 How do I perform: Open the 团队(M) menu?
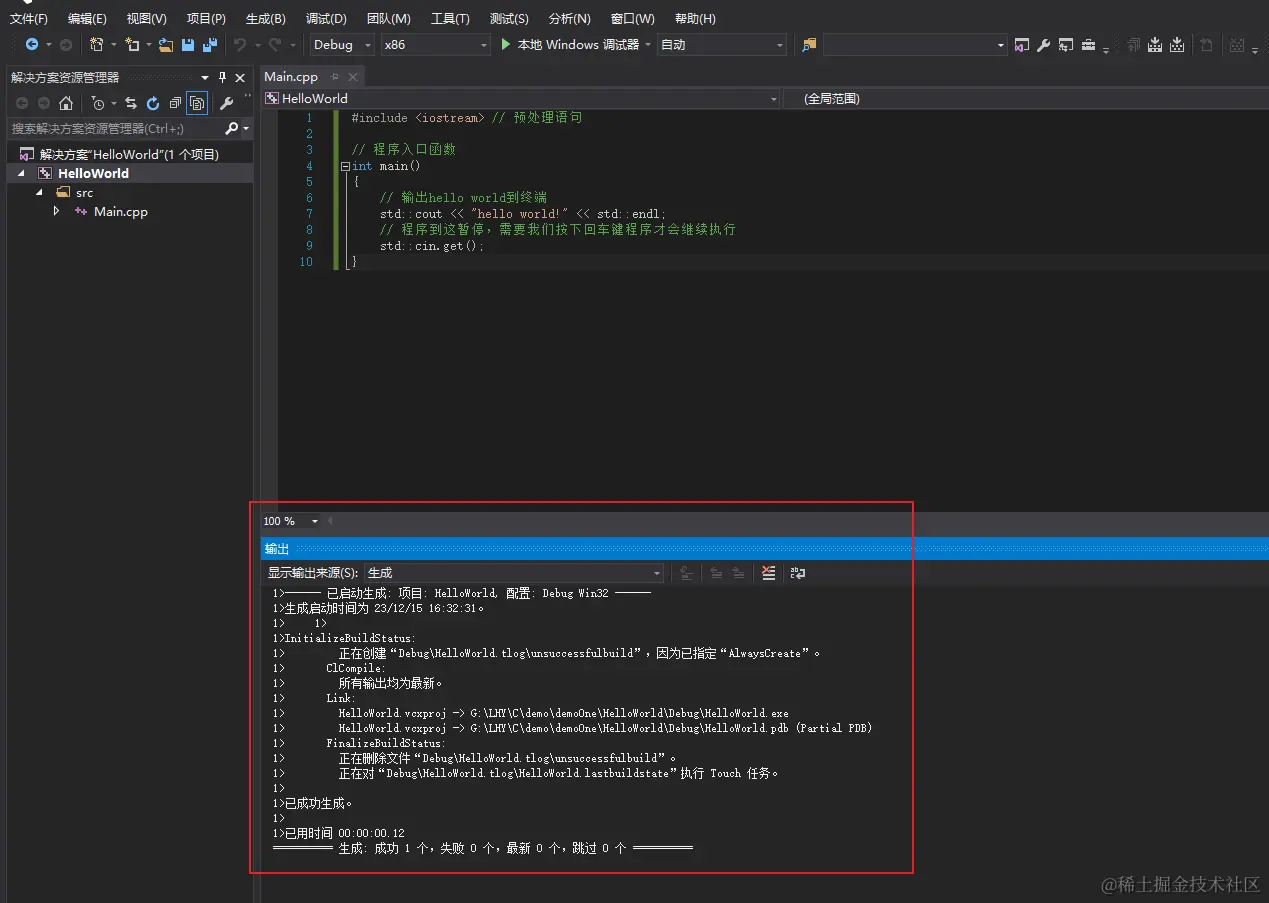point(389,19)
